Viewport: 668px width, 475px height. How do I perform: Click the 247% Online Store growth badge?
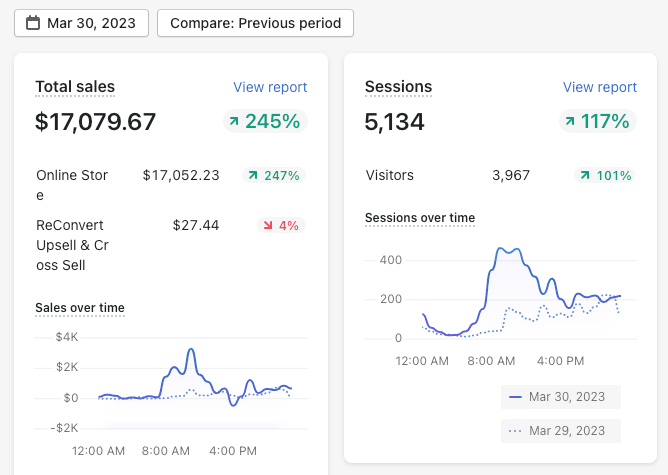(273, 175)
